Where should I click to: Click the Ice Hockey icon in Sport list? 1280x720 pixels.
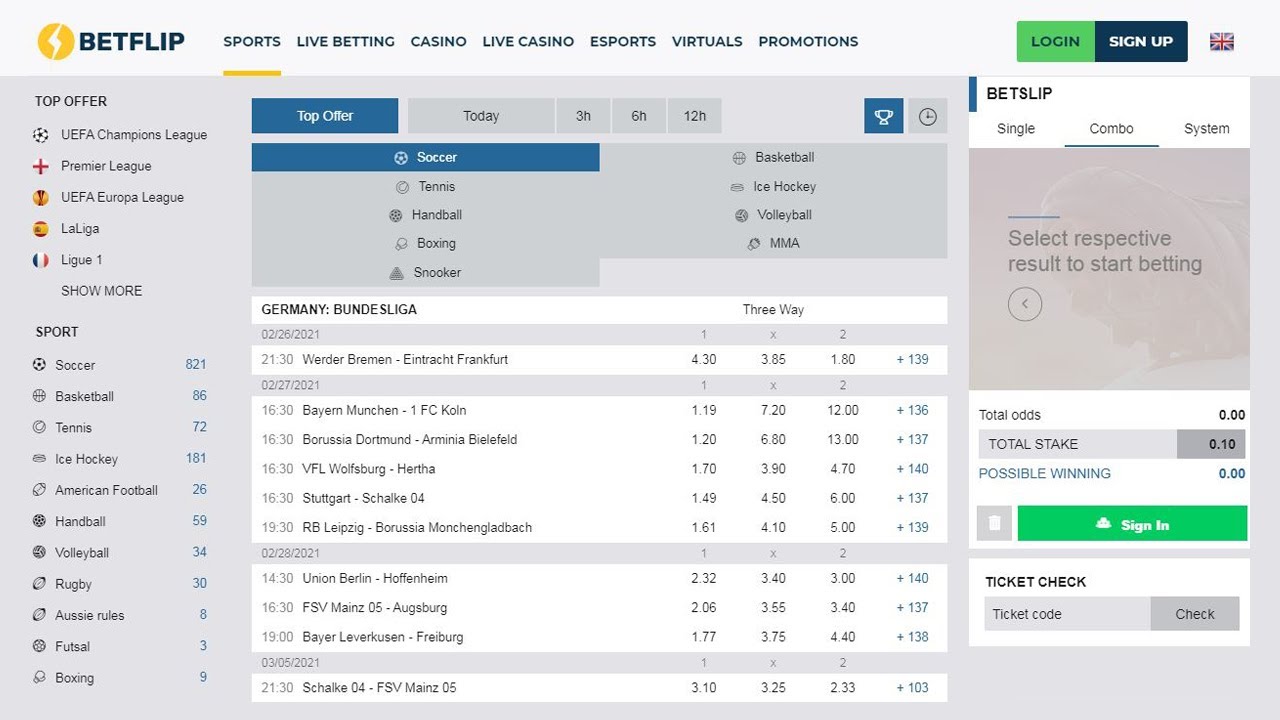tap(40, 459)
